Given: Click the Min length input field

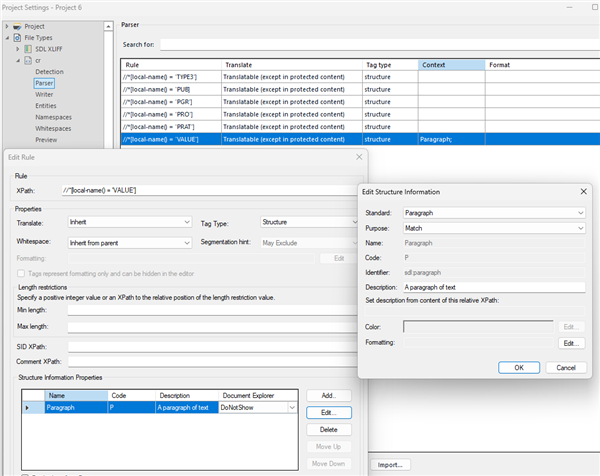Looking at the screenshot, I should [212, 310].
